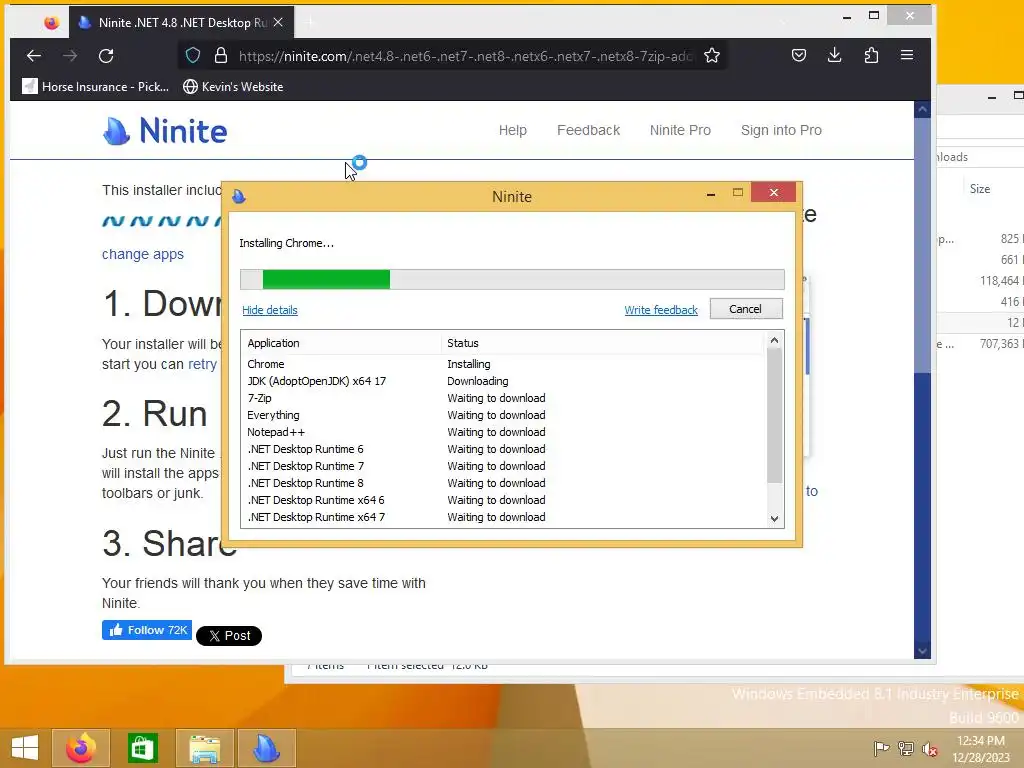Close the Ninite browser tab
The height and width of the screenshot is (768, 1024).
(278, 22)
